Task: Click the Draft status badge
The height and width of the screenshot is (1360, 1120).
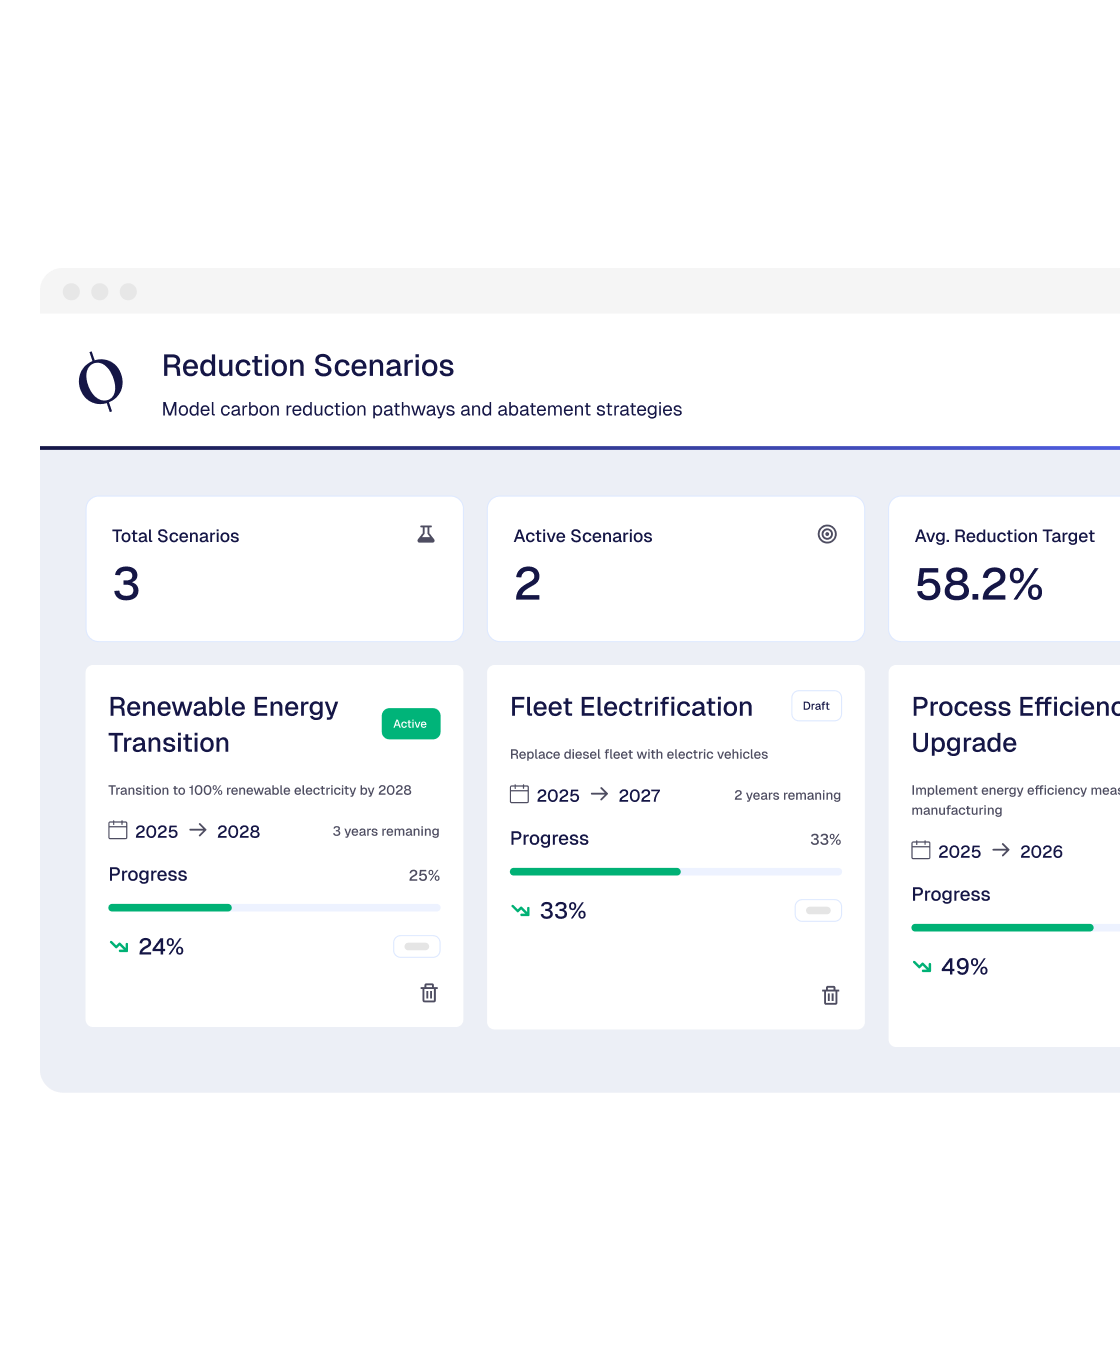Action: pos(816,706)
